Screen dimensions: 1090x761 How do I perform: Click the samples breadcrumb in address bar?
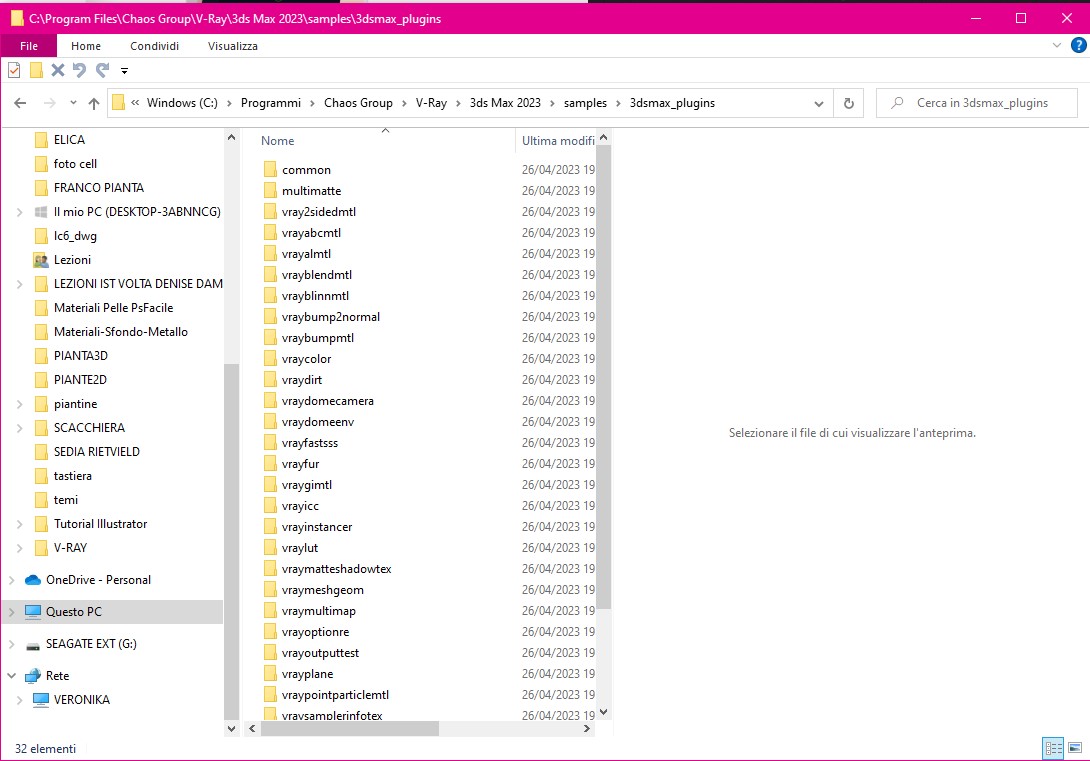point(585,103)
